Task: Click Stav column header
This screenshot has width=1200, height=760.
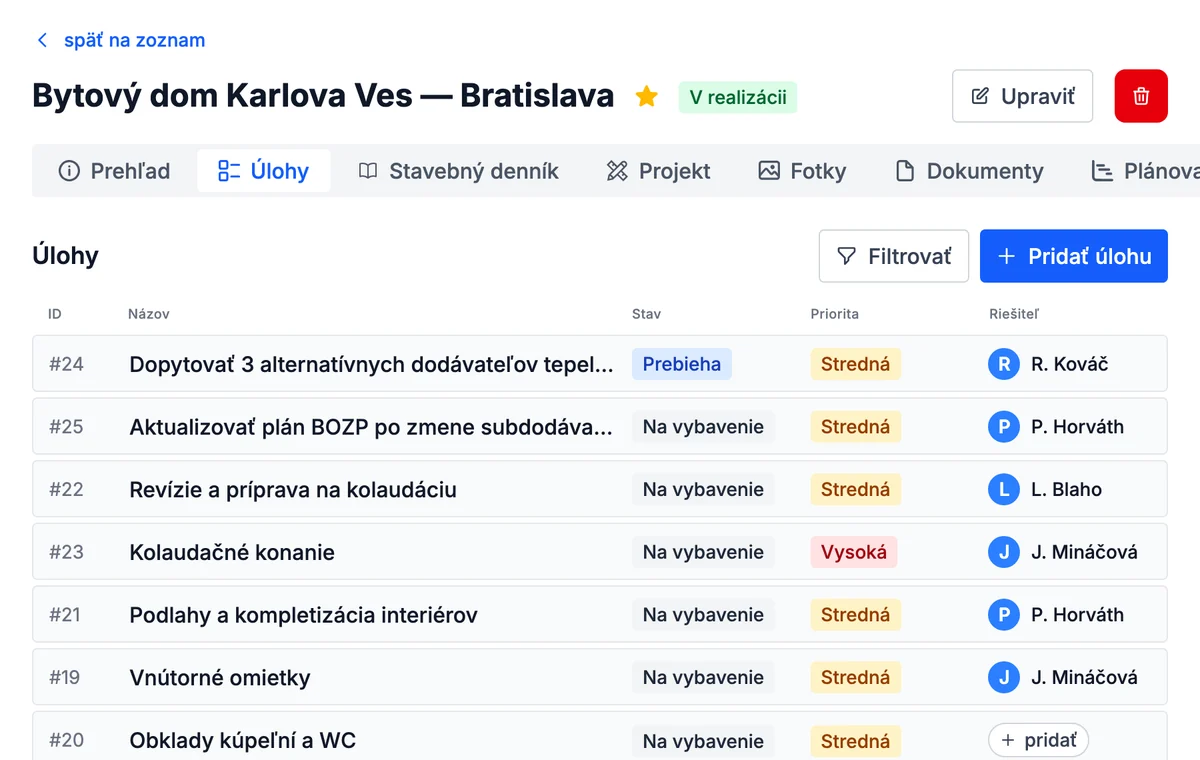Action: click(646, 314)
